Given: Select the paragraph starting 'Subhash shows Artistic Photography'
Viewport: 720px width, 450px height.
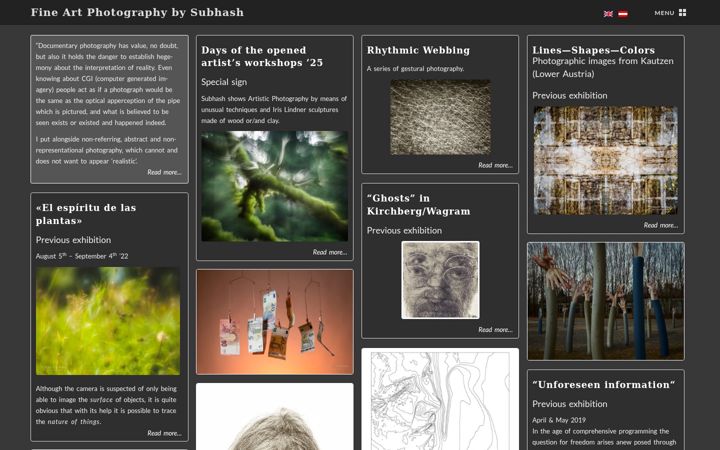Looking at the screenshot, I should (274, 110).
